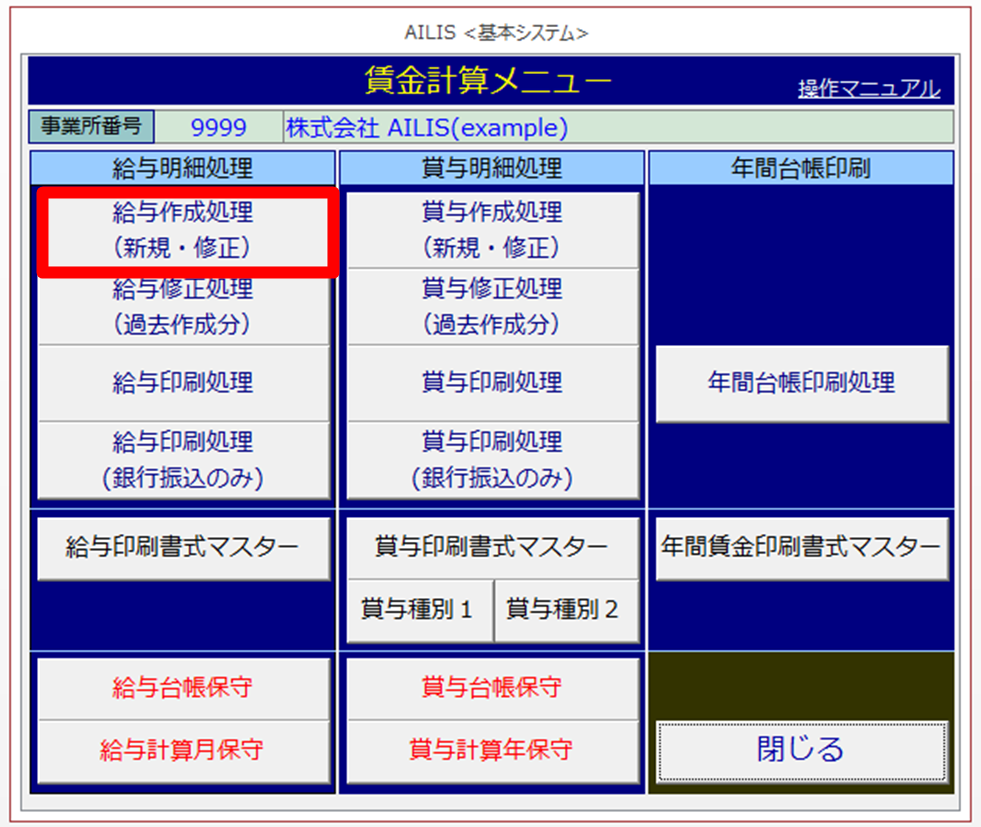Open 賞与台帳保守

[x=492, y=688]
